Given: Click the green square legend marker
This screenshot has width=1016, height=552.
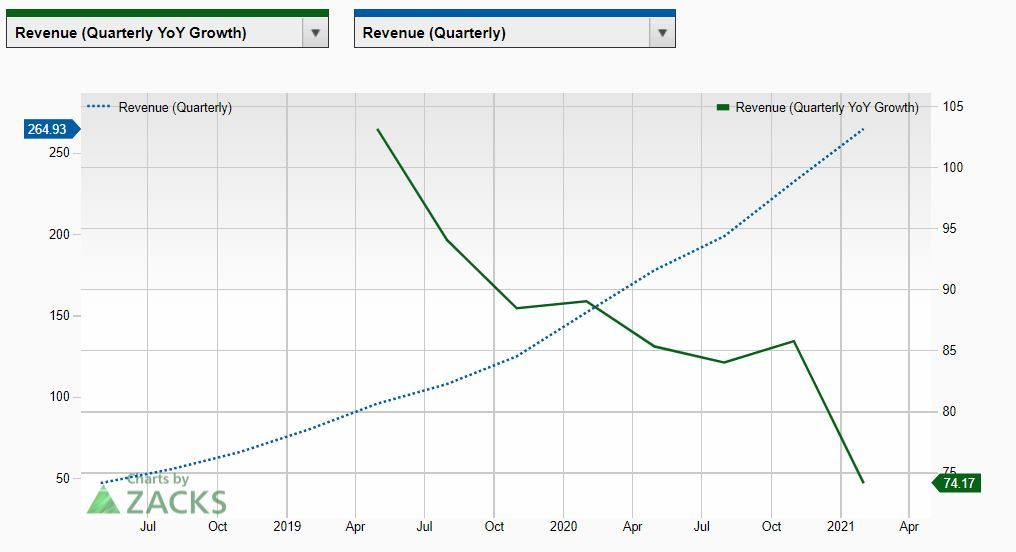Looking at the screenshot, I should coord(723,107).
